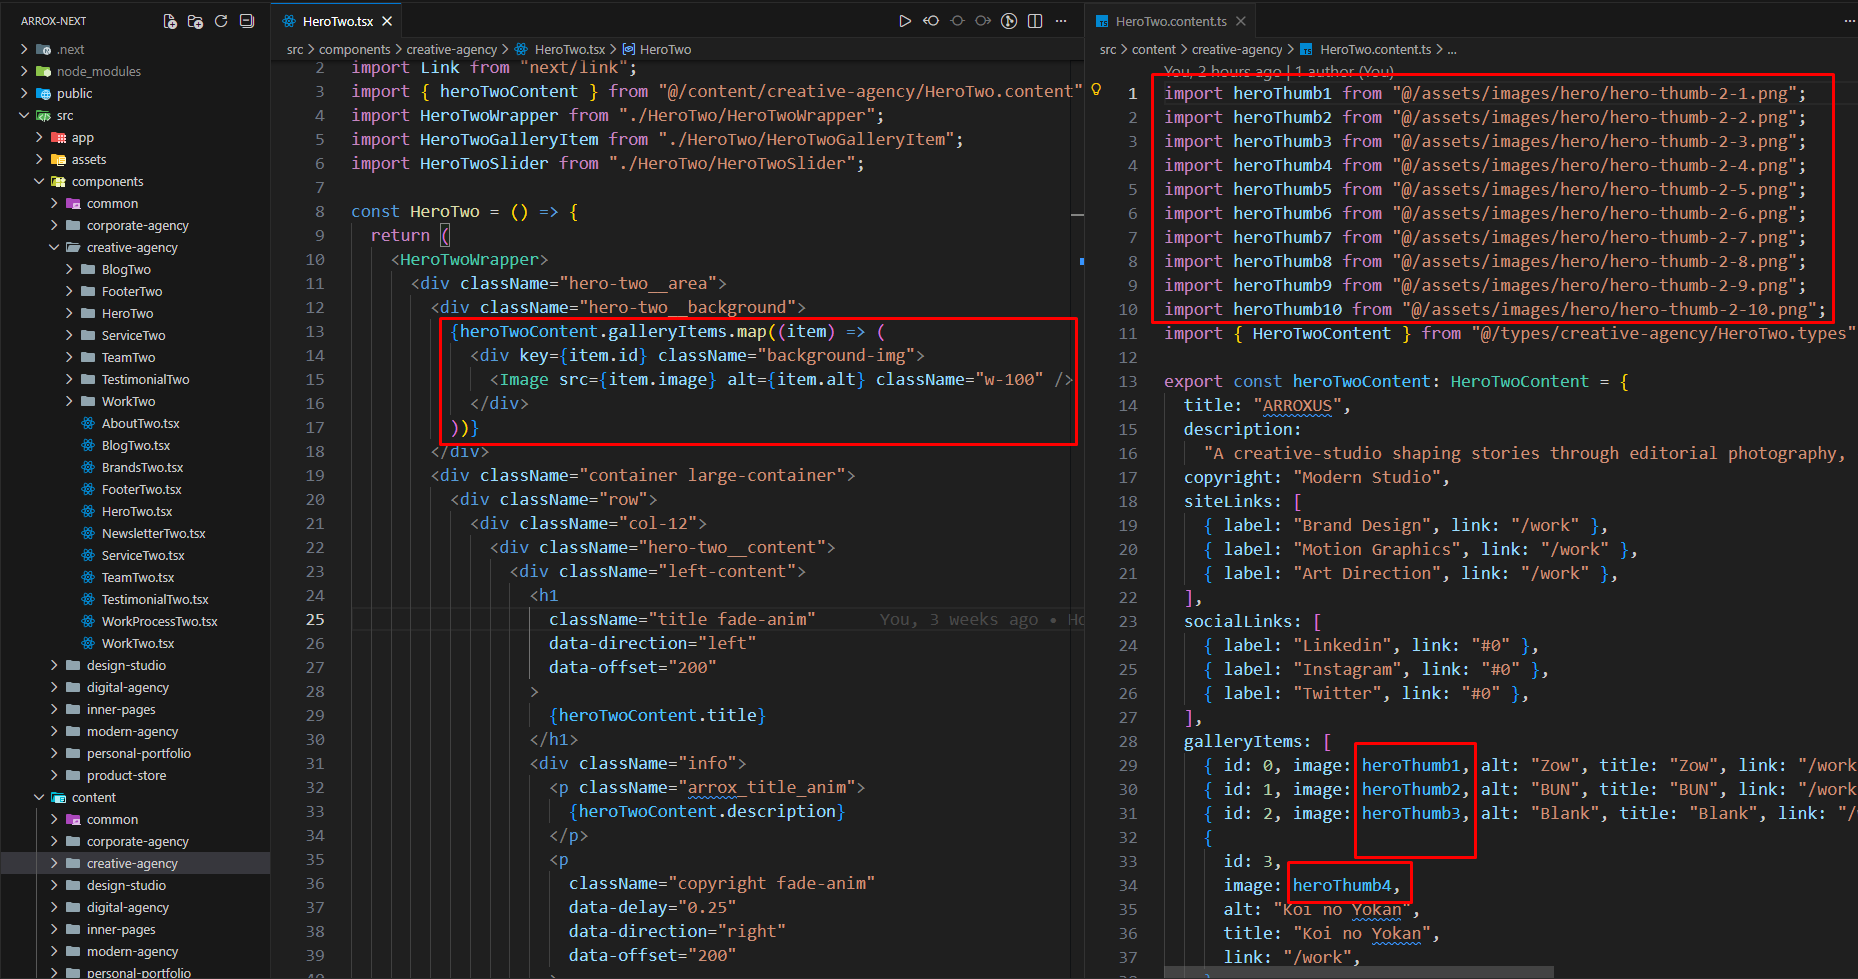Image resolution: width=1858 pixels, height=979 pixels.
Task: Click the content breadcrumb in right editor
Action: point(1153,49)
